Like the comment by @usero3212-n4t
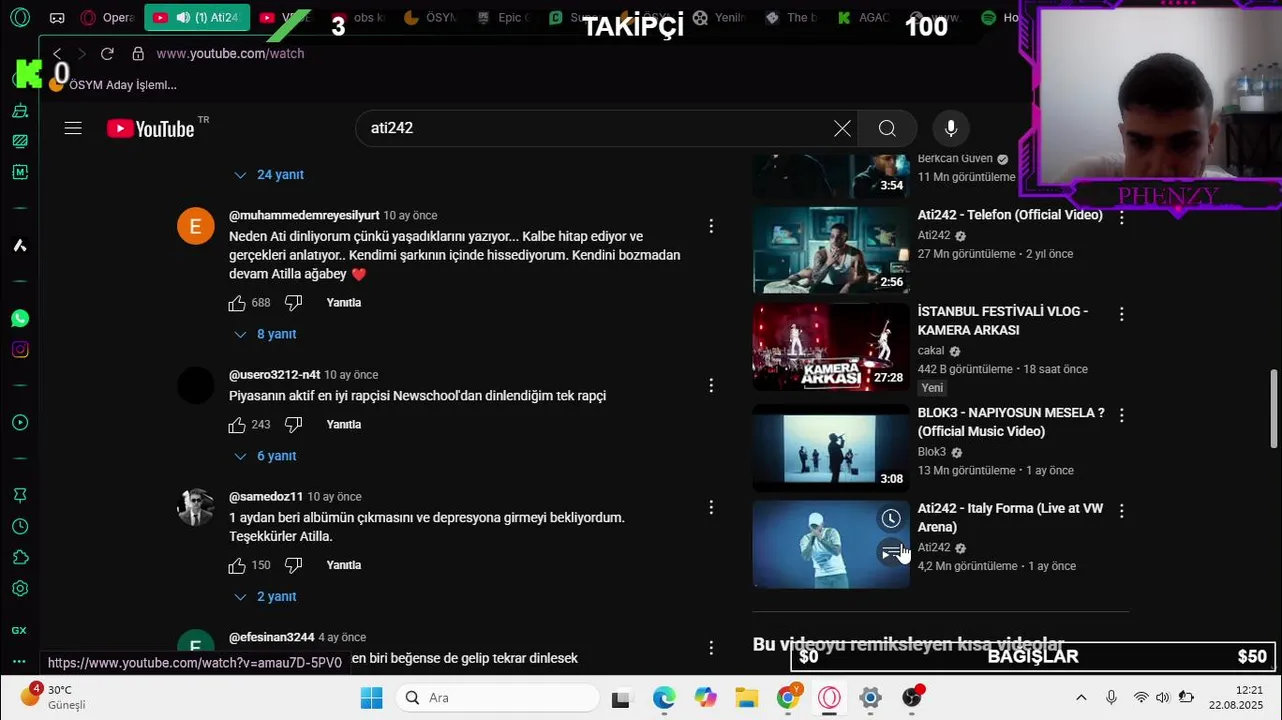 (237, 425)
